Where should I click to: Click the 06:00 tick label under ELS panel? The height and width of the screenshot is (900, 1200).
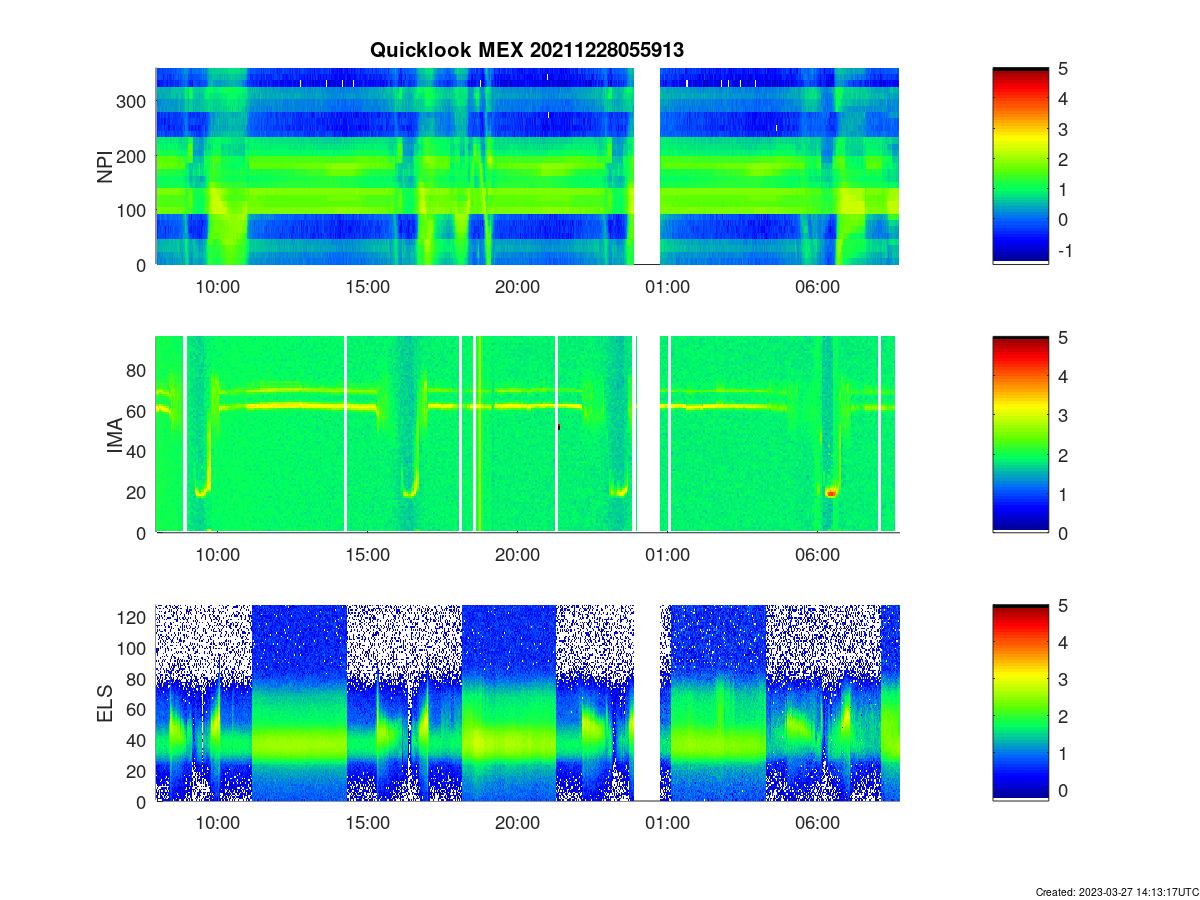(x=817, y=822)
